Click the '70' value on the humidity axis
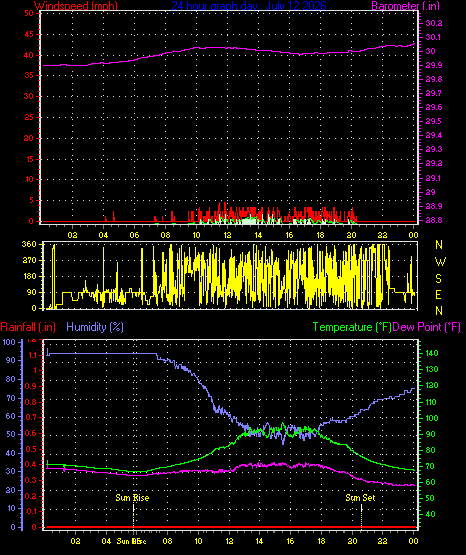 click(11, 398)
